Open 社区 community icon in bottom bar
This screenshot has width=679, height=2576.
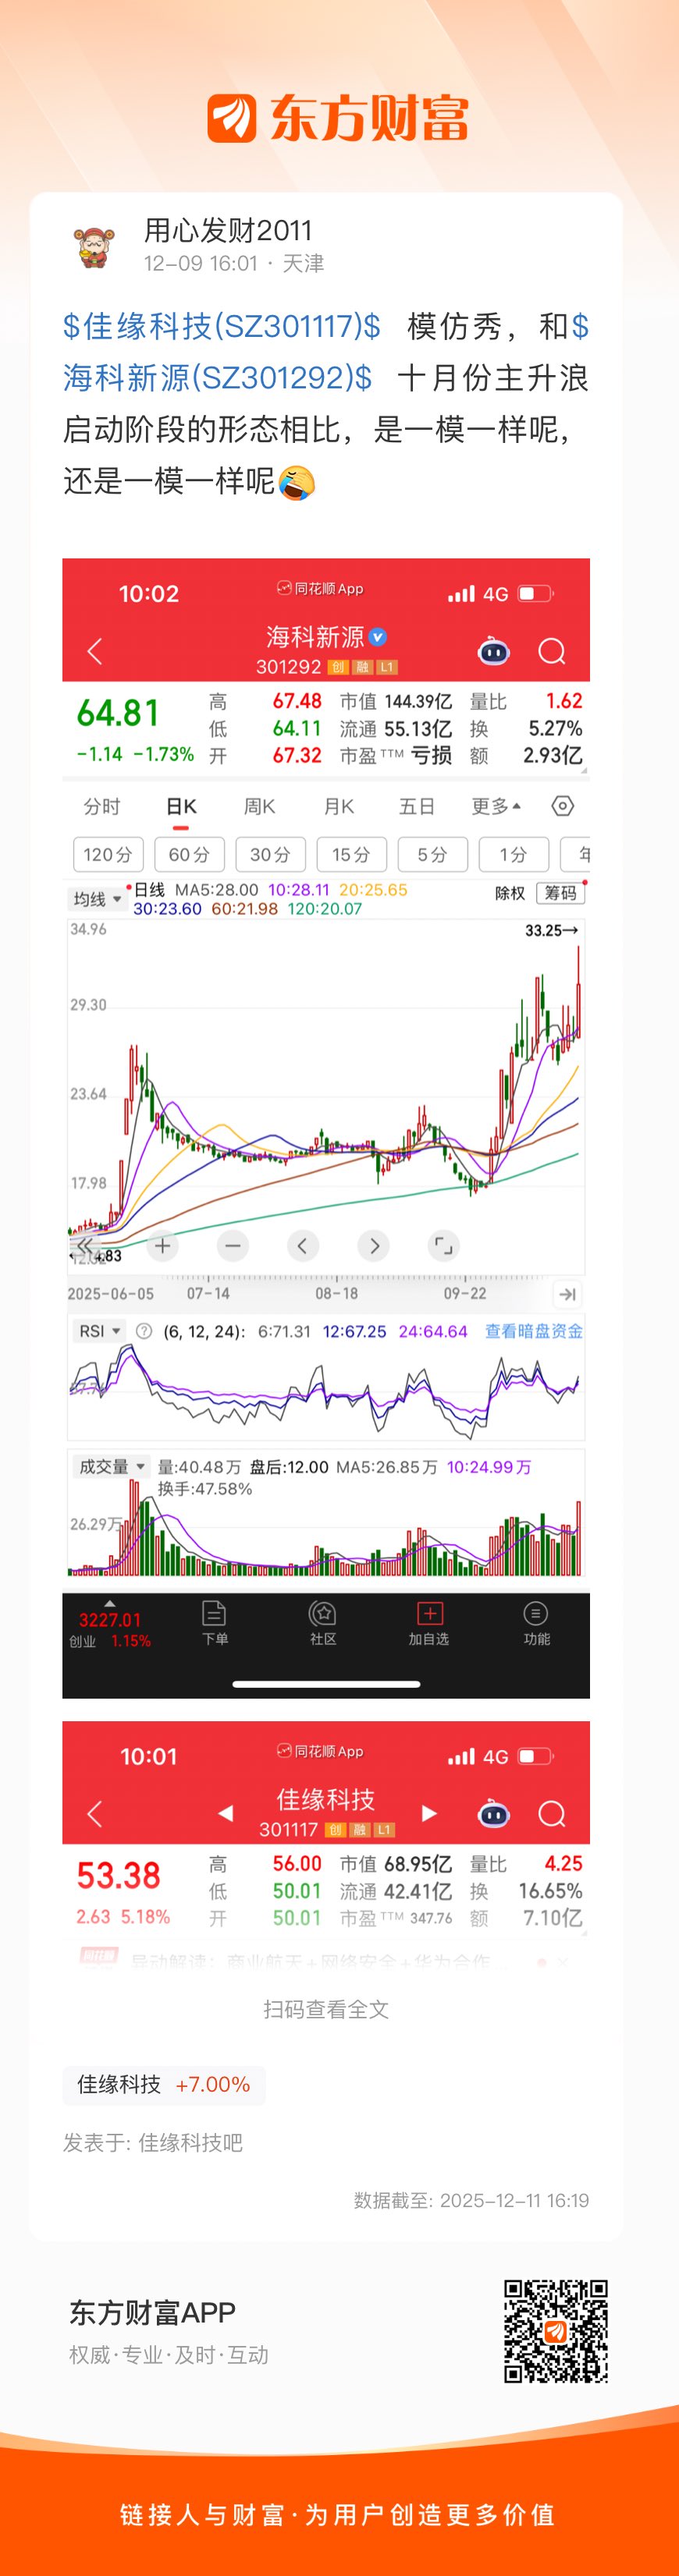(322, 1623)
